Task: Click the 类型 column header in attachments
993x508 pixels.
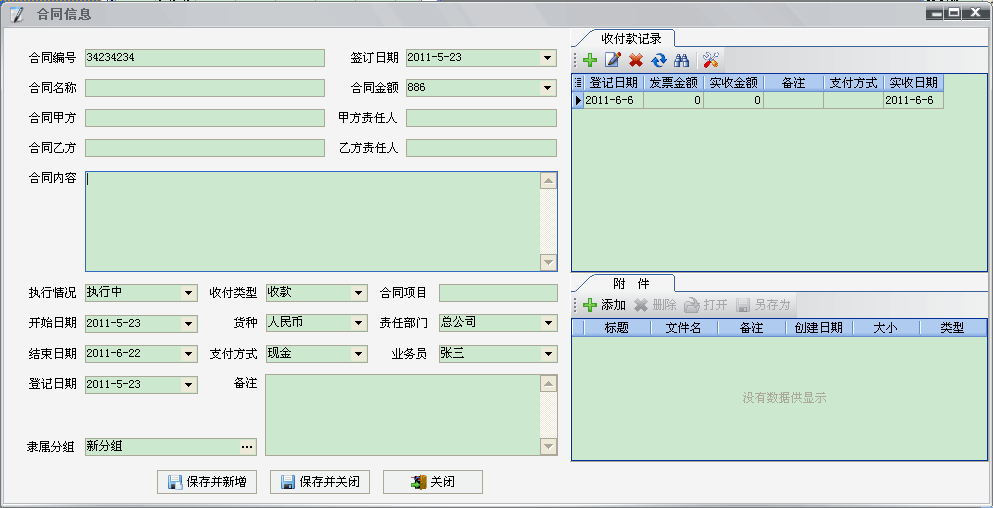Action: coord(953,327)
